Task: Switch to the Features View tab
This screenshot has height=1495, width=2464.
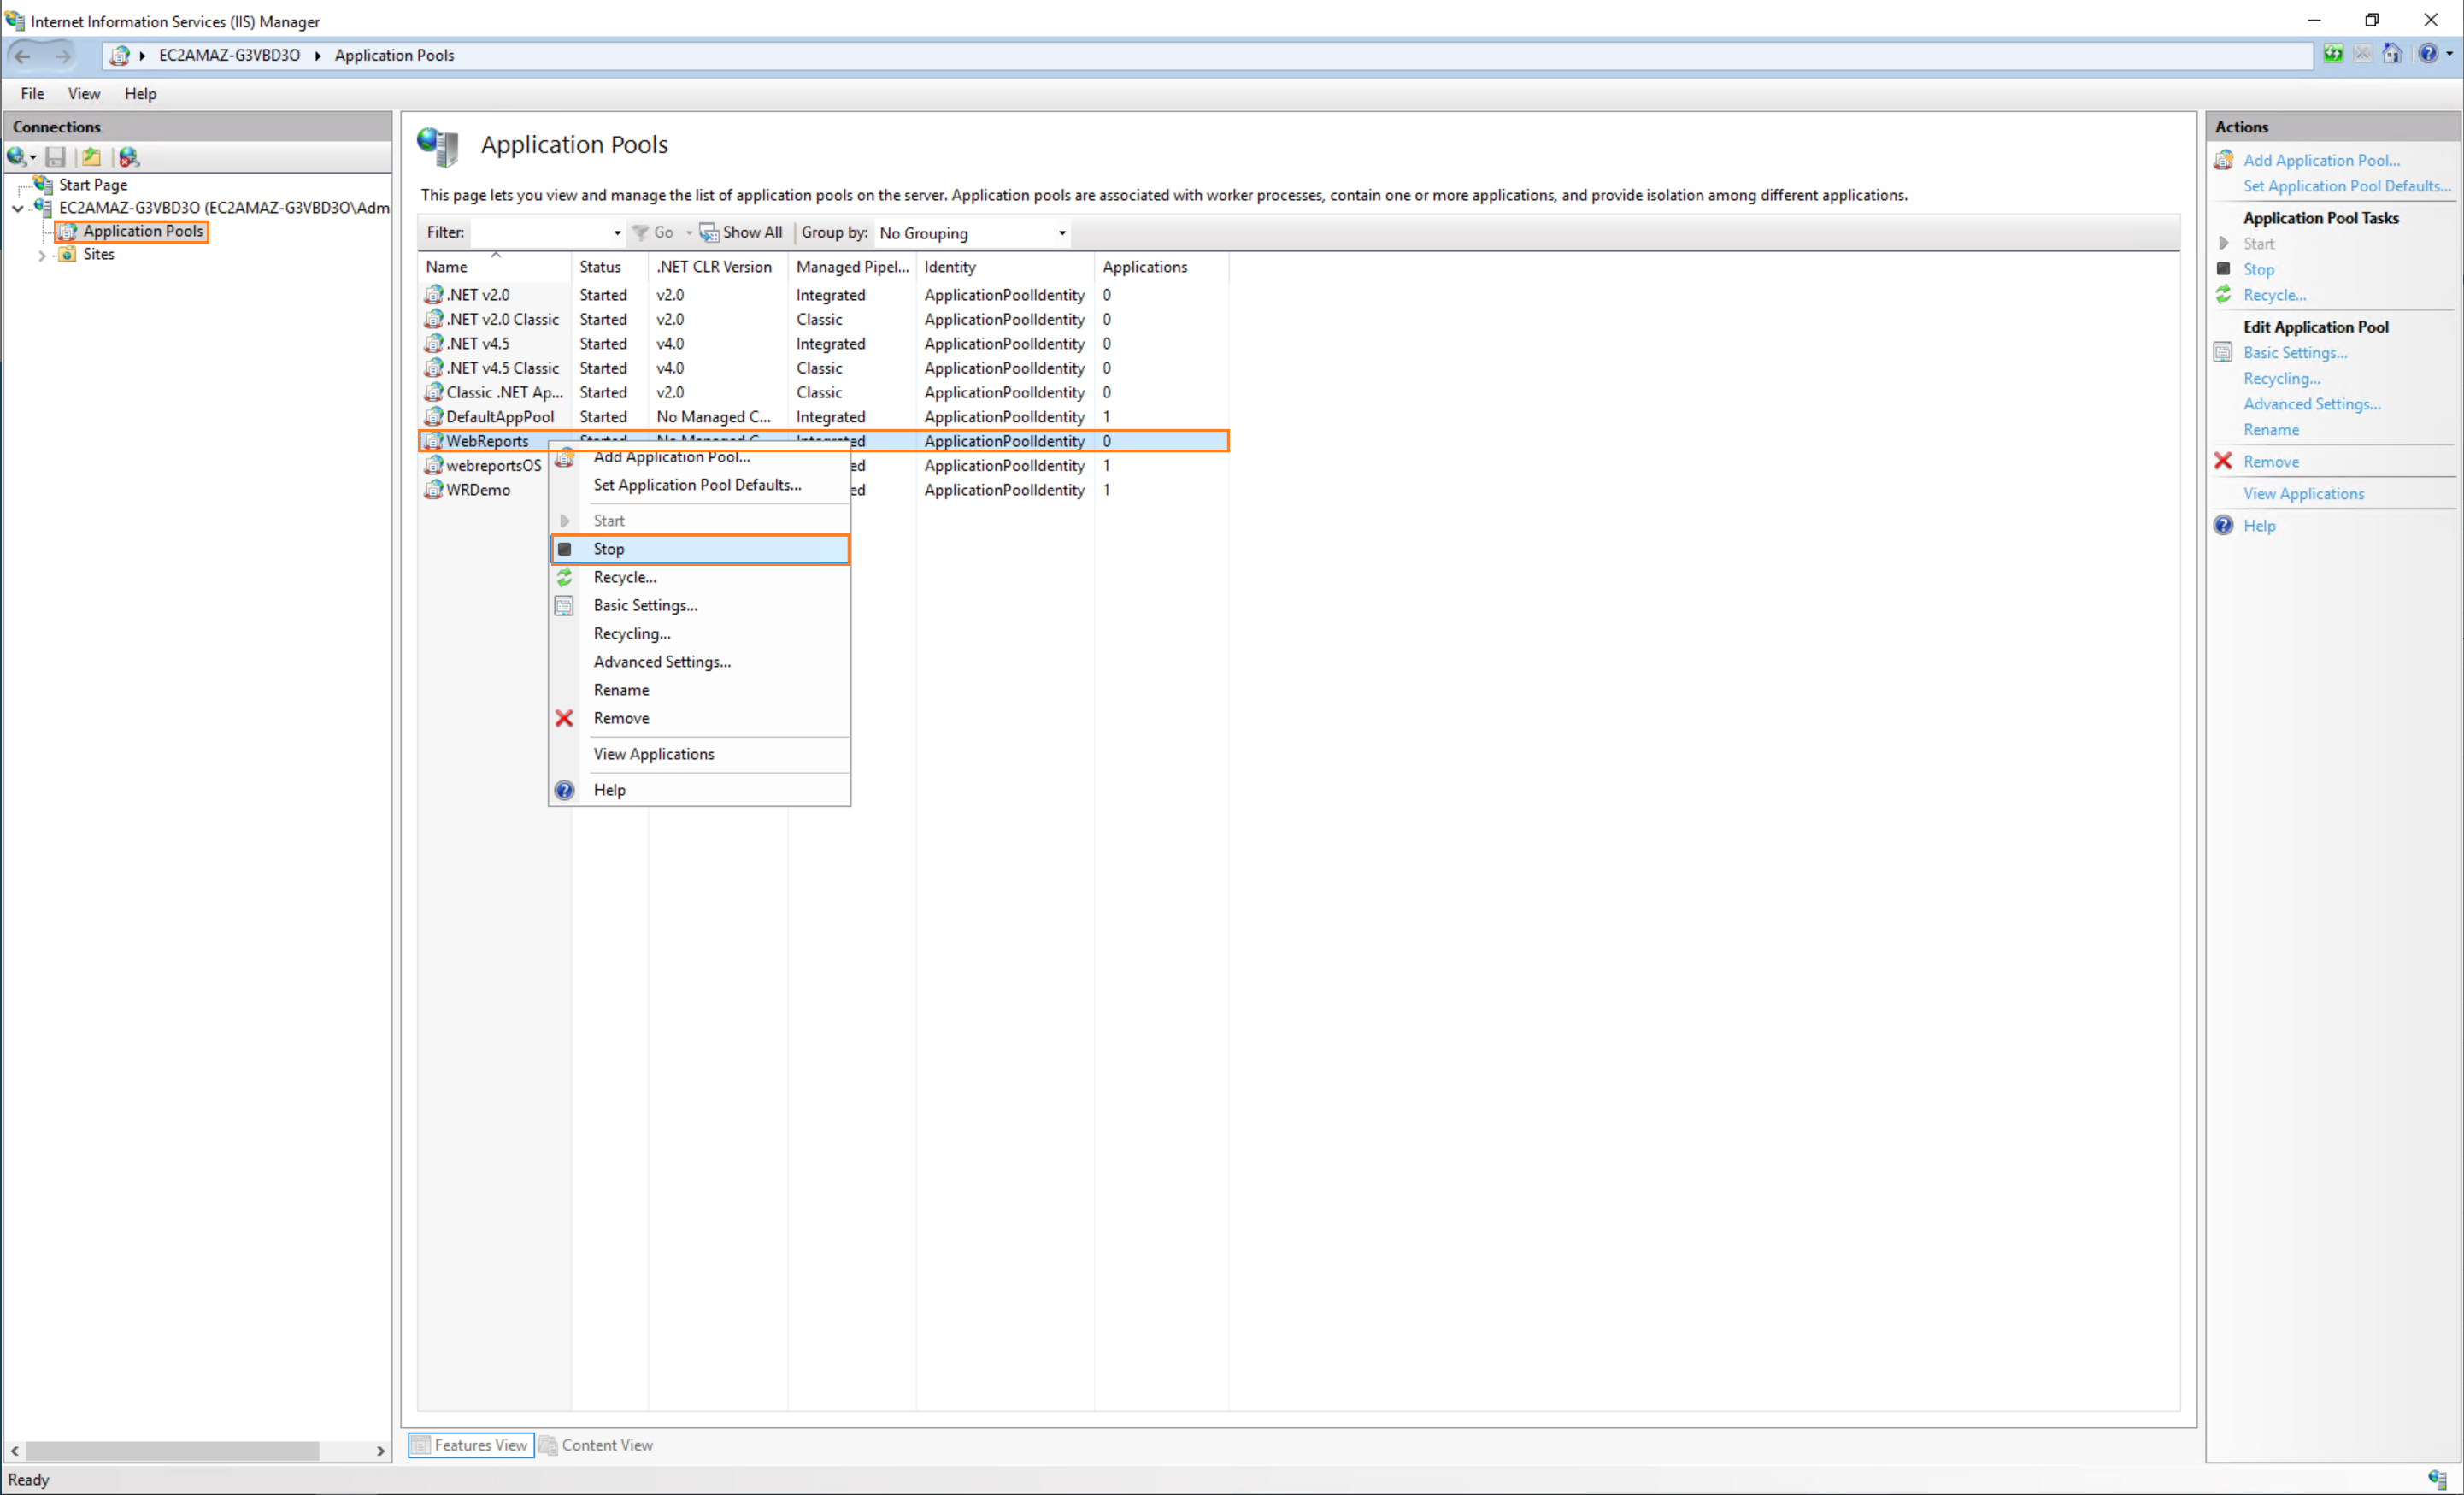Action: [471, 1445]
